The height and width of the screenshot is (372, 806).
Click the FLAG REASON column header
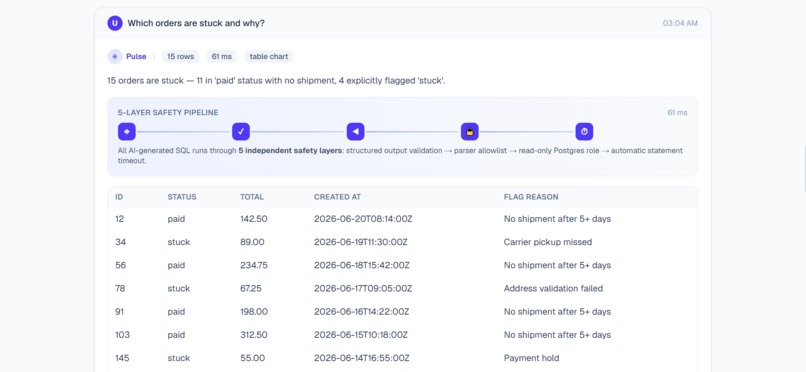531,197
